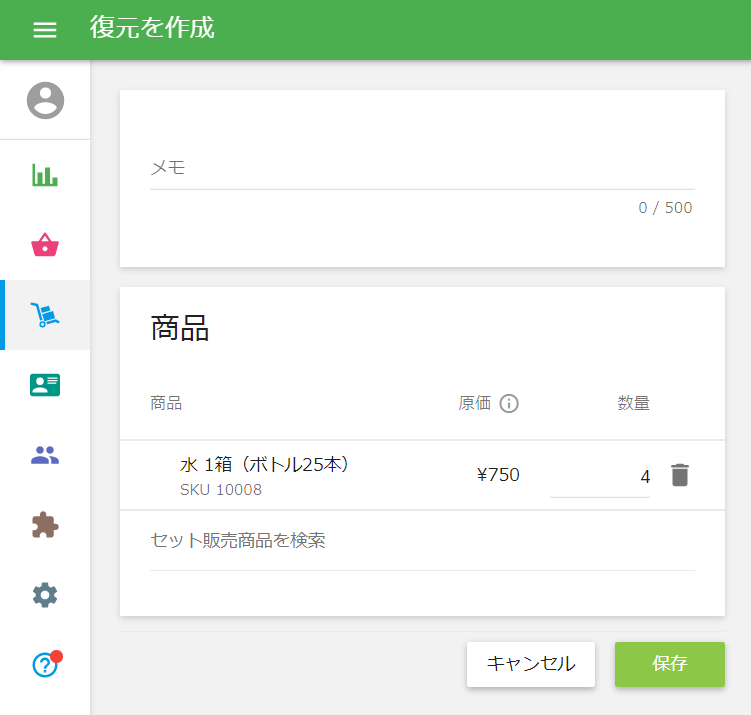Open the hamburger navigation menu
751x715 pixels.
(x=45, y=30)
